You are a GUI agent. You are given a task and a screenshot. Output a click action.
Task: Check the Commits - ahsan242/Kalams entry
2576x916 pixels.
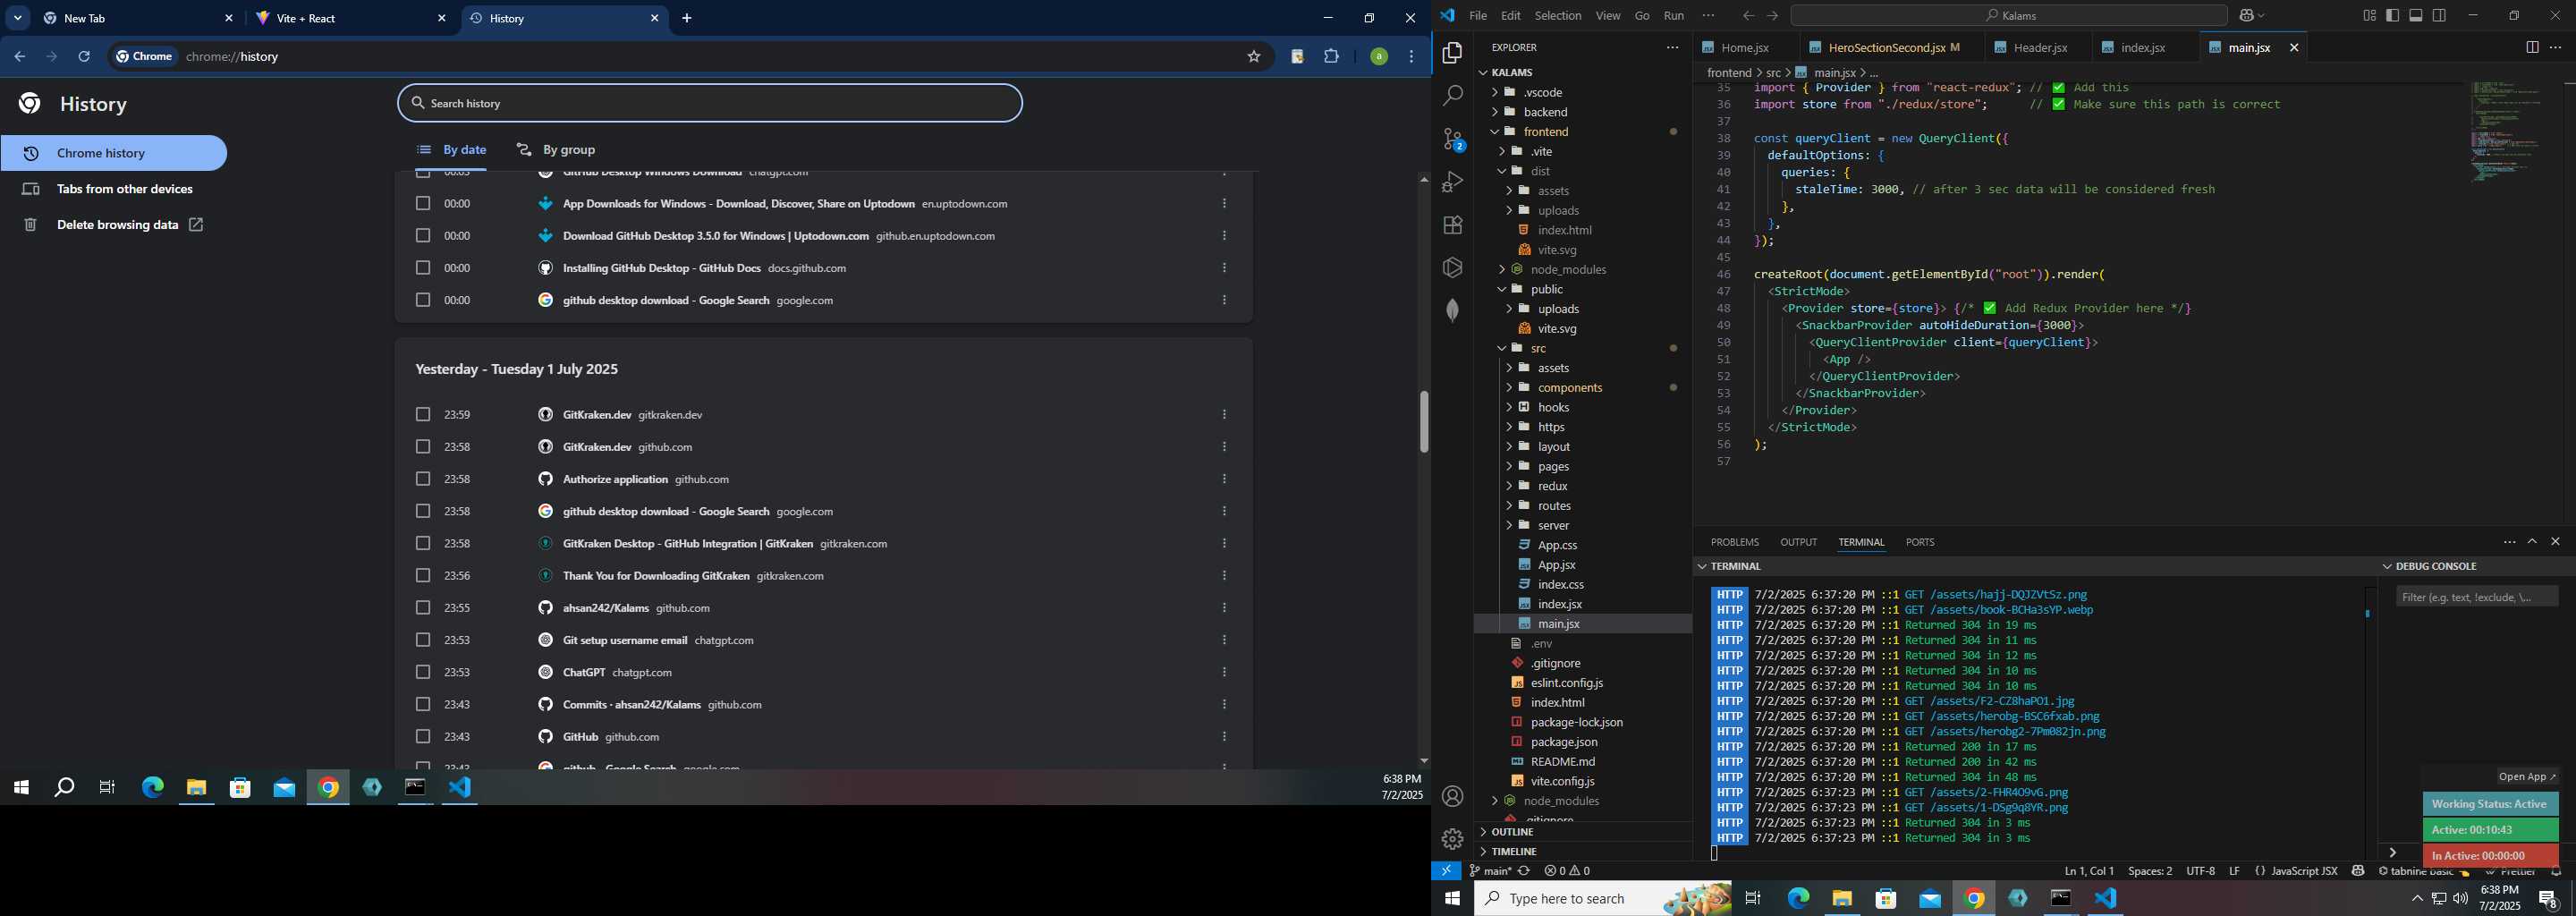(422, 705)
